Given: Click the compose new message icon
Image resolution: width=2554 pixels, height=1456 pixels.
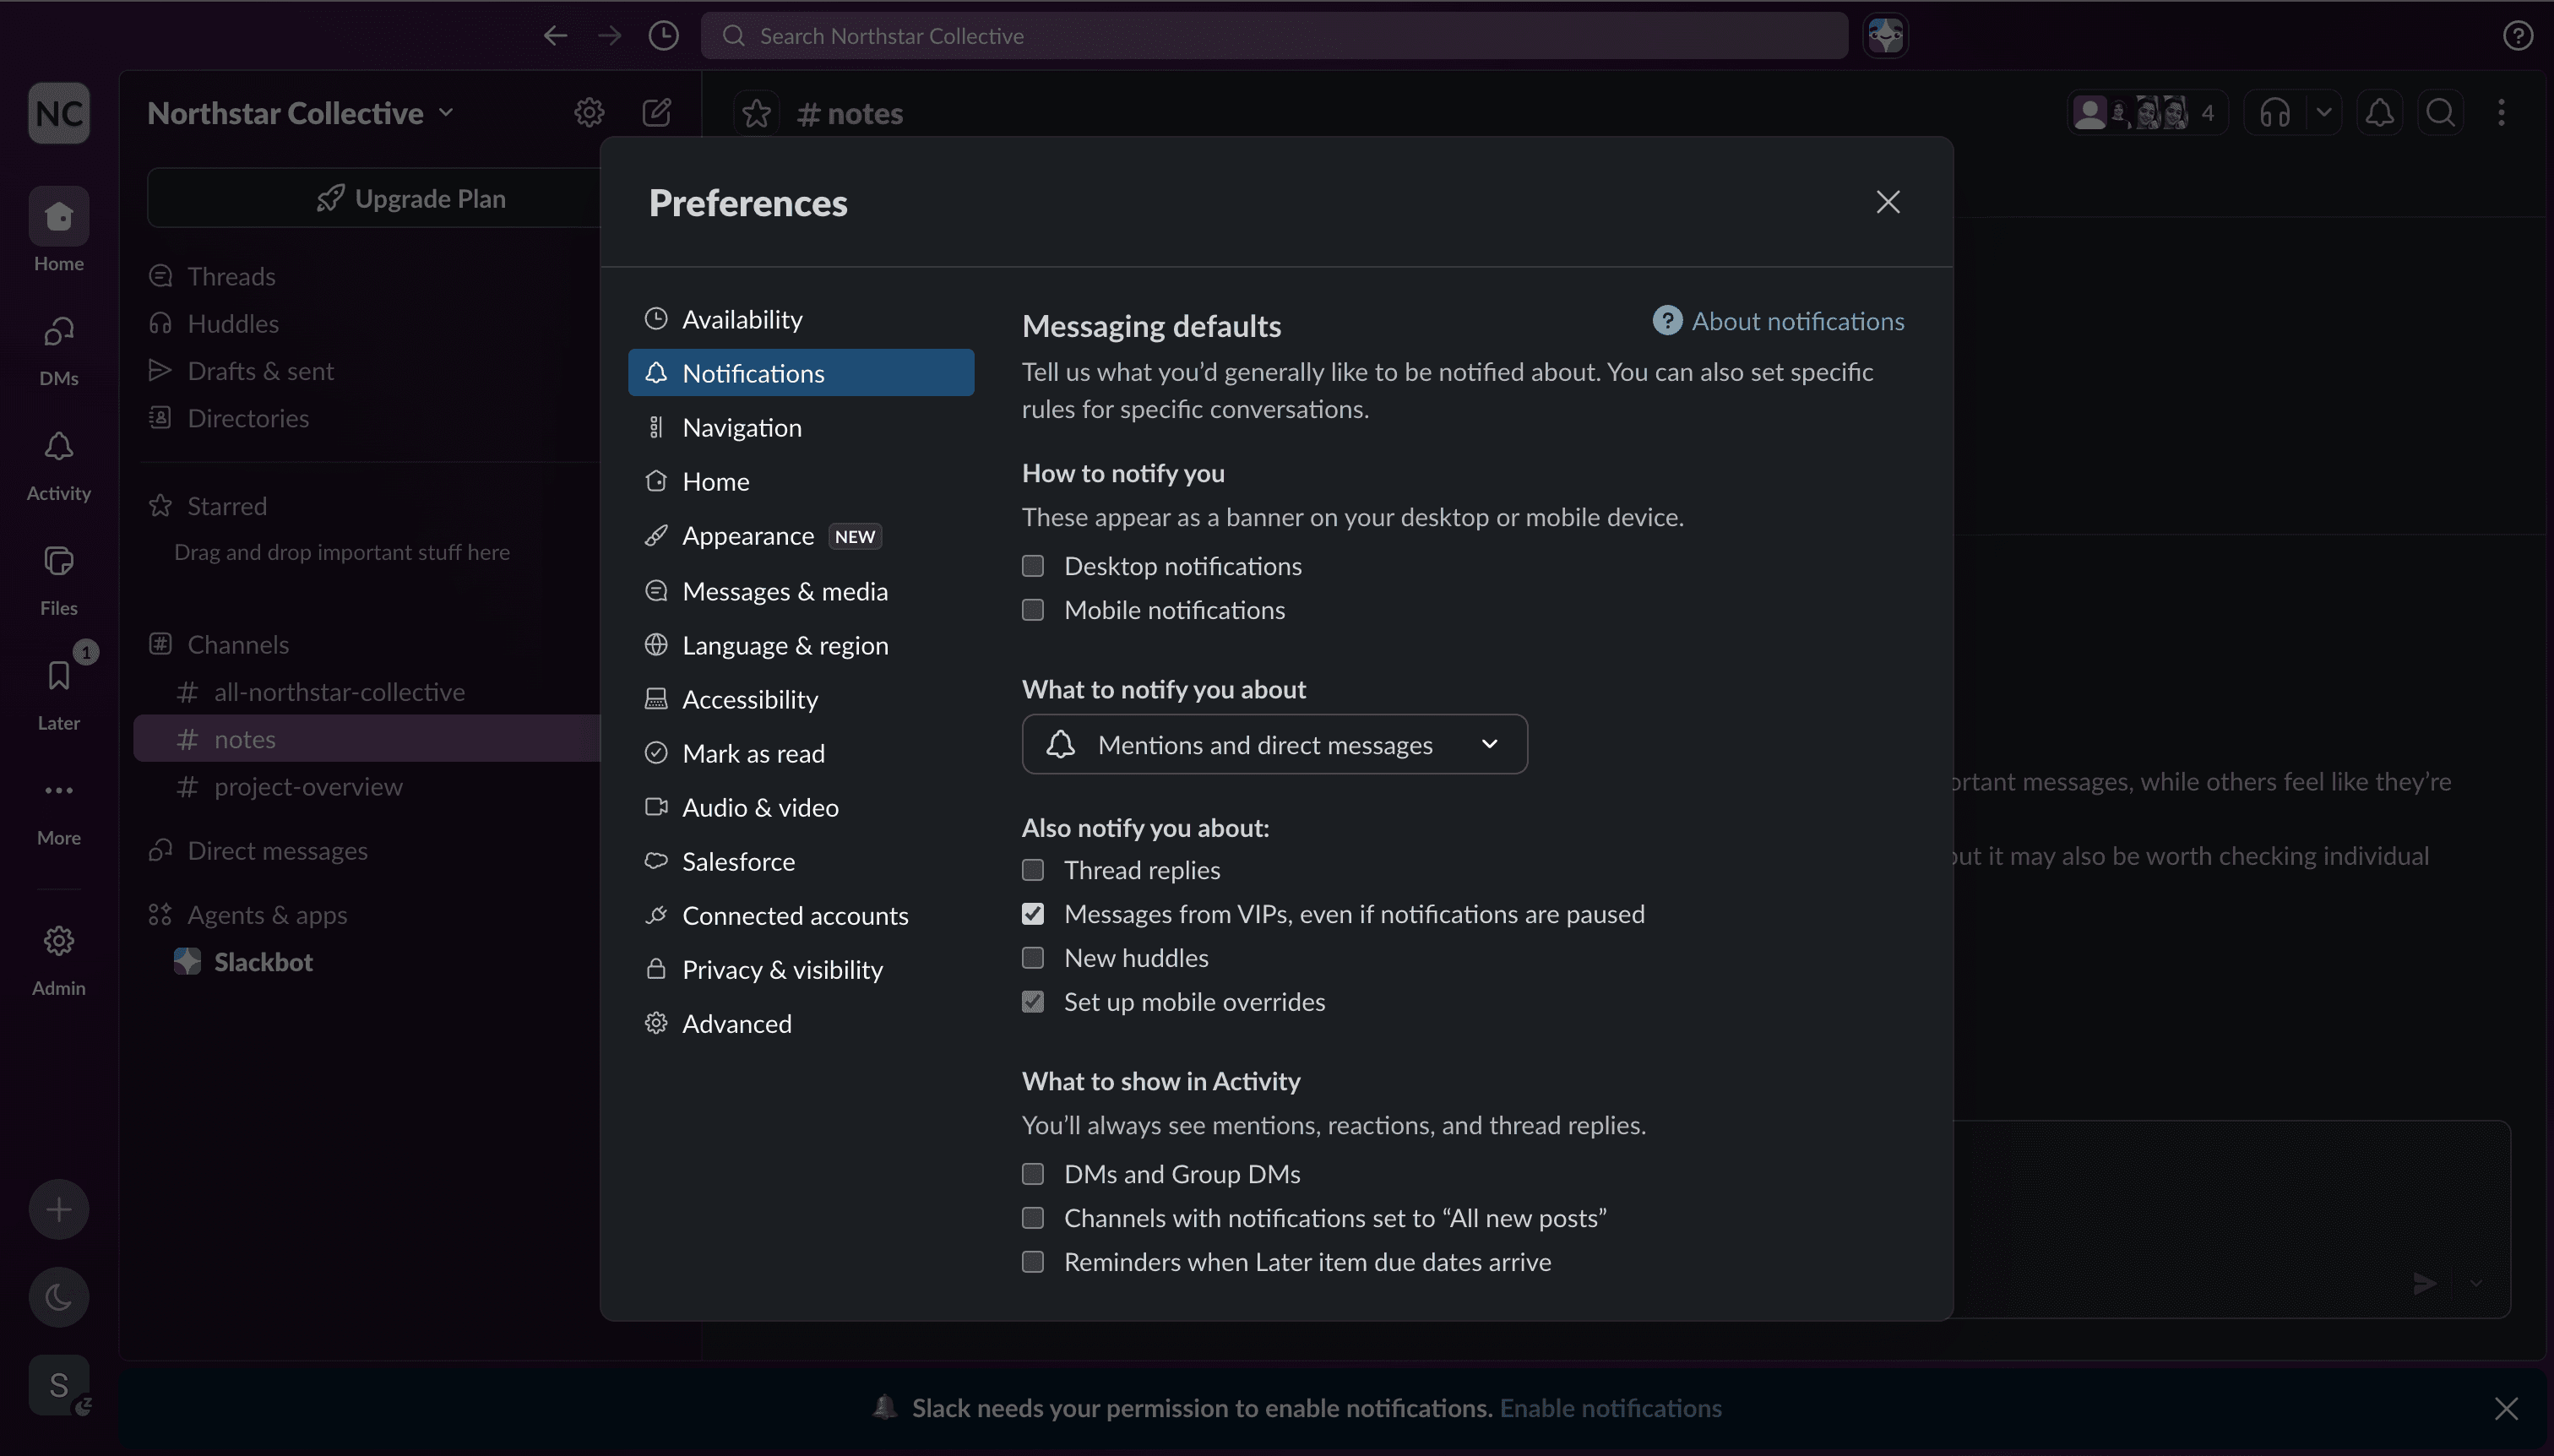Looking at the screenshot, I should point(657,113).
